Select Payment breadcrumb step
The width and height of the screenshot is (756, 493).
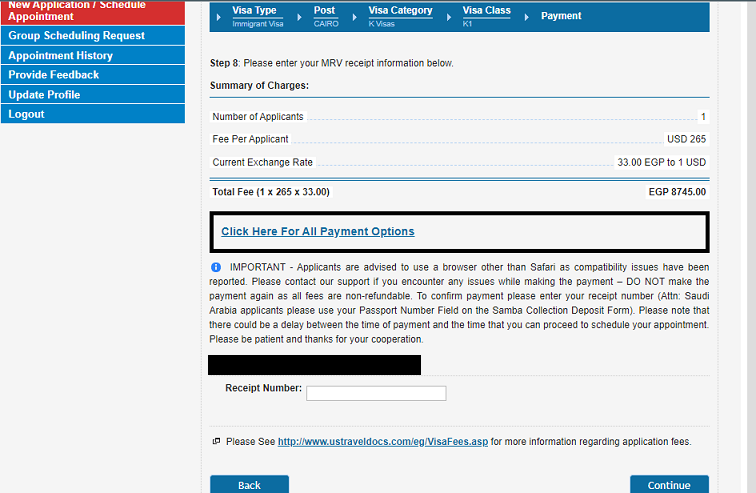(x=561, y=16)
